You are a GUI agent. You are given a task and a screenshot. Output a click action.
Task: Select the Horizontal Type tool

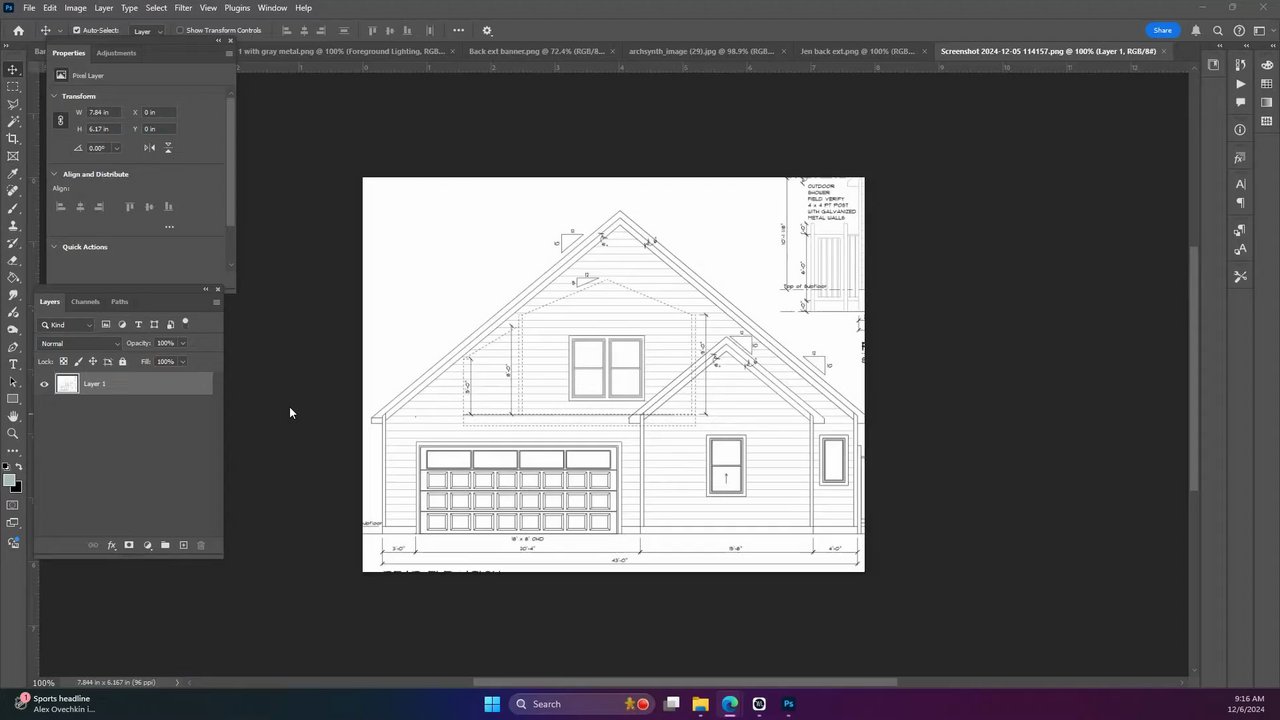click(13, 364)
